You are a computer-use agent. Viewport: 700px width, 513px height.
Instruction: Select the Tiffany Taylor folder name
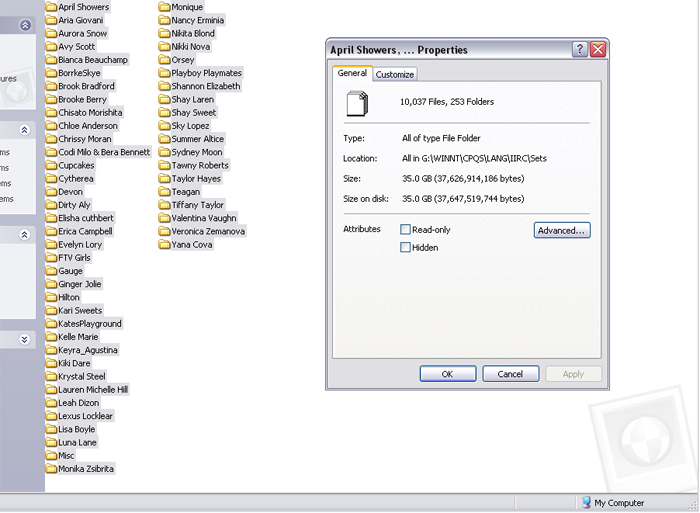coord(198,205)
